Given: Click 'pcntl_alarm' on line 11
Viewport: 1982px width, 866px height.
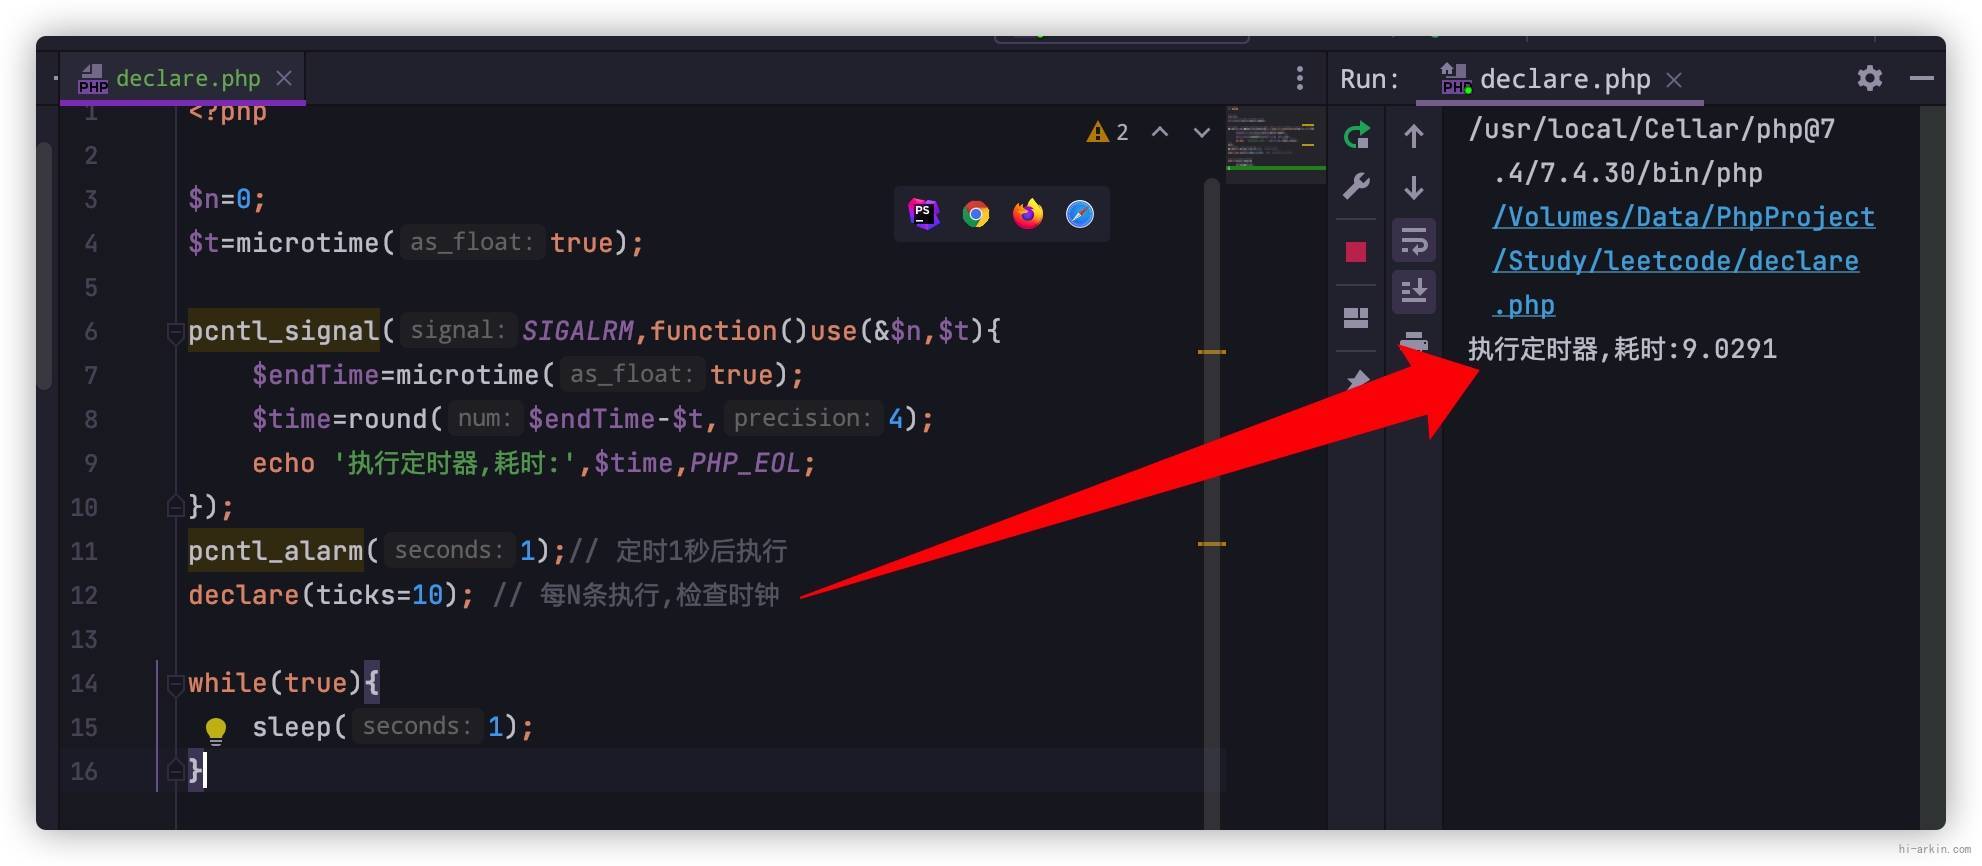Looking at the screenshot, I should click(276, 551).
